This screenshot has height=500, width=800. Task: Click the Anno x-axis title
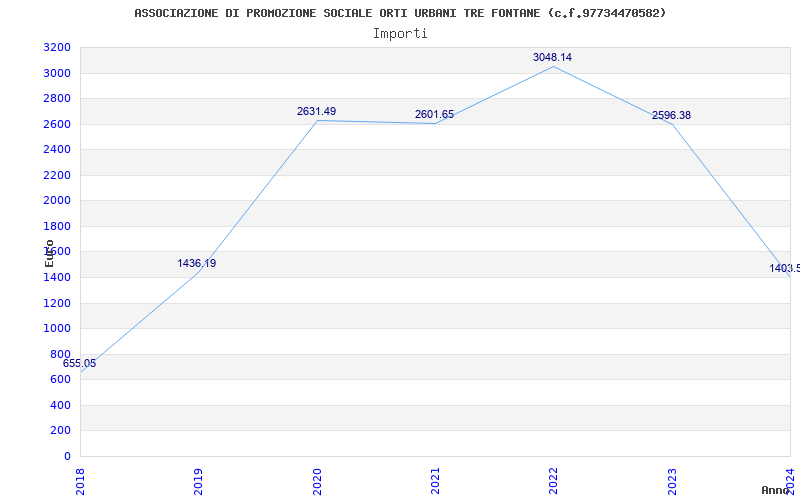(x=776, y=490)
